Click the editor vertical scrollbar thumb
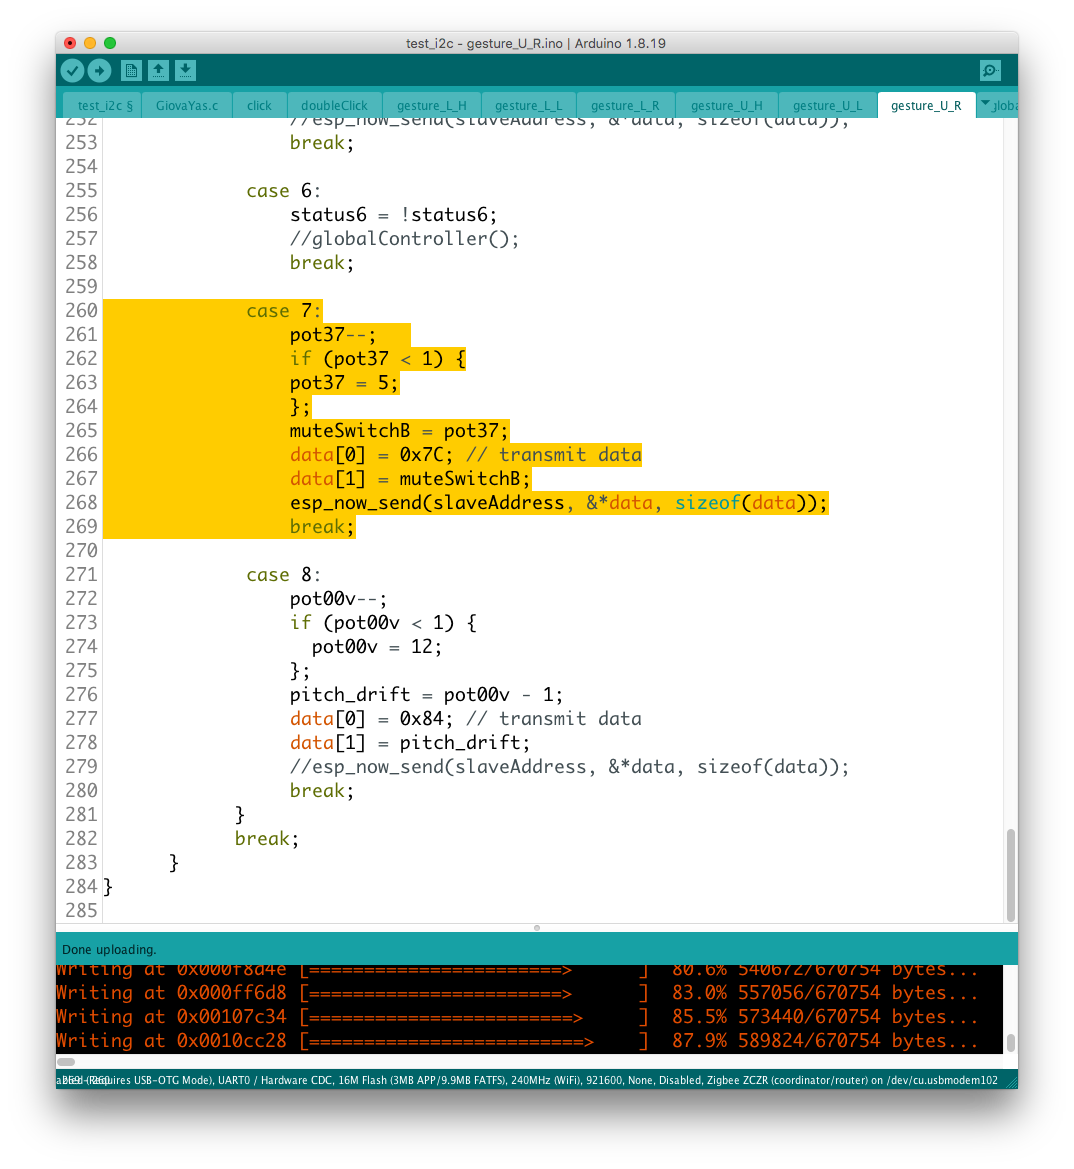The height and width of the screenshot is (1169, 1074). pos(1011,874)
